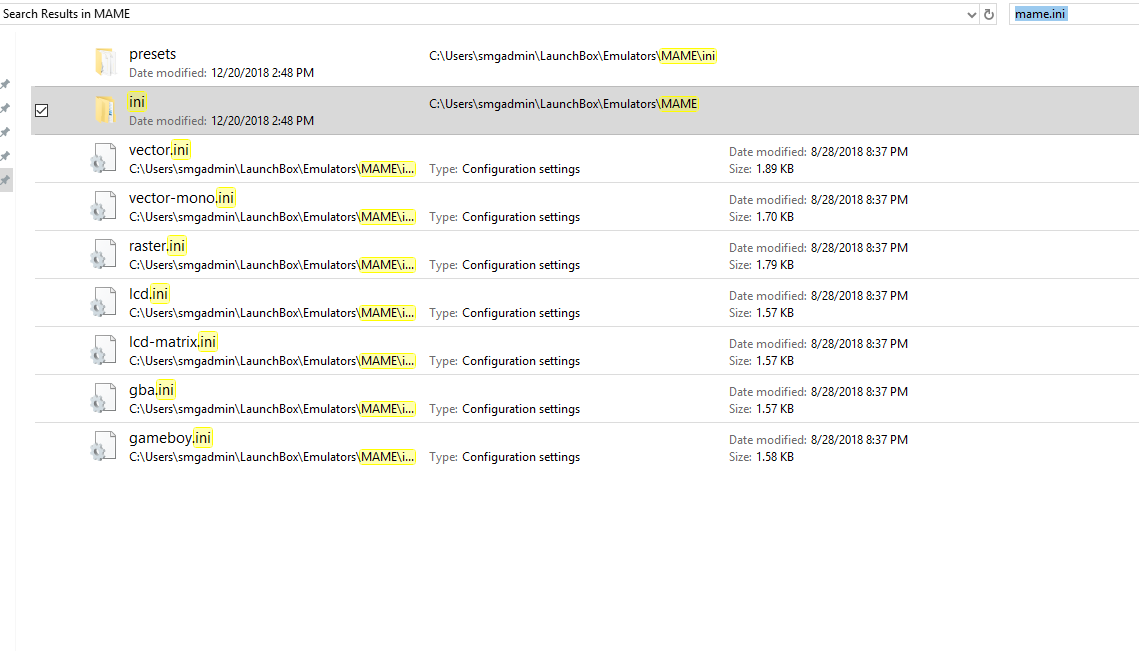
Task: Click the file path under raster.ini
Action: point(272,264)
